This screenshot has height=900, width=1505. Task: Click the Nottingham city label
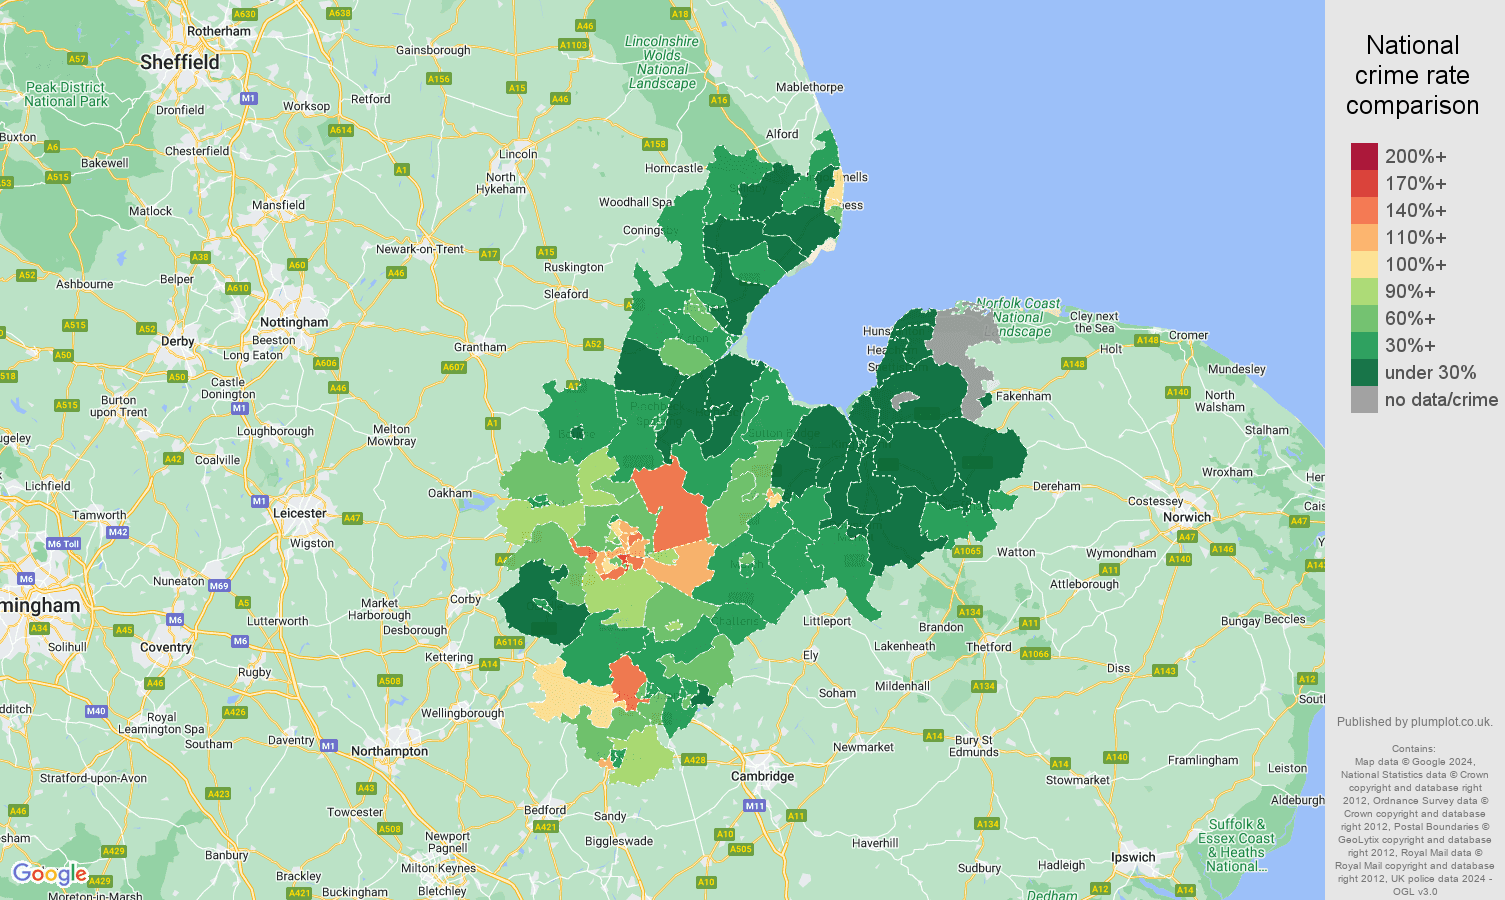tap(294, 322)
